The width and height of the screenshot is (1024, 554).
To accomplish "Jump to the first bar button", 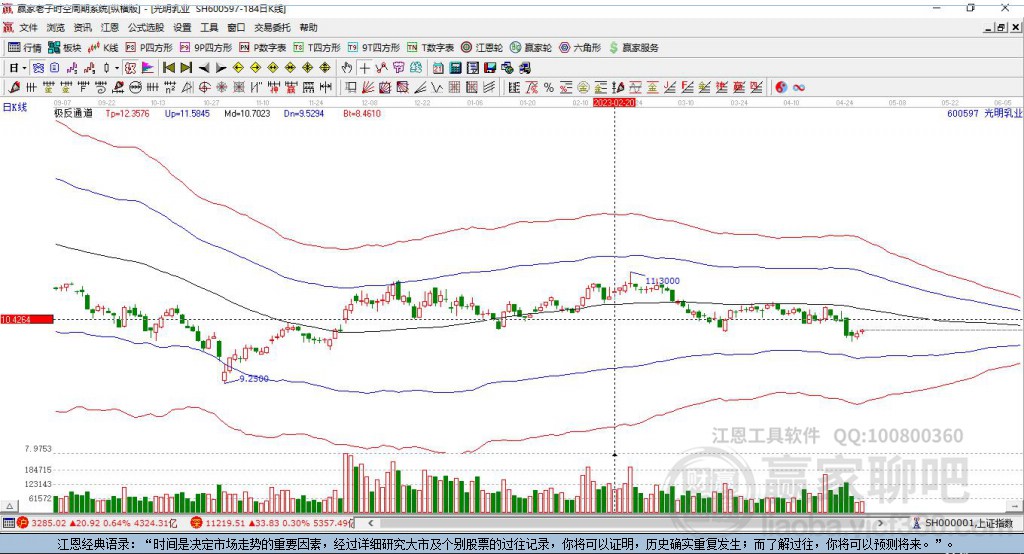I will click(168, 68).
